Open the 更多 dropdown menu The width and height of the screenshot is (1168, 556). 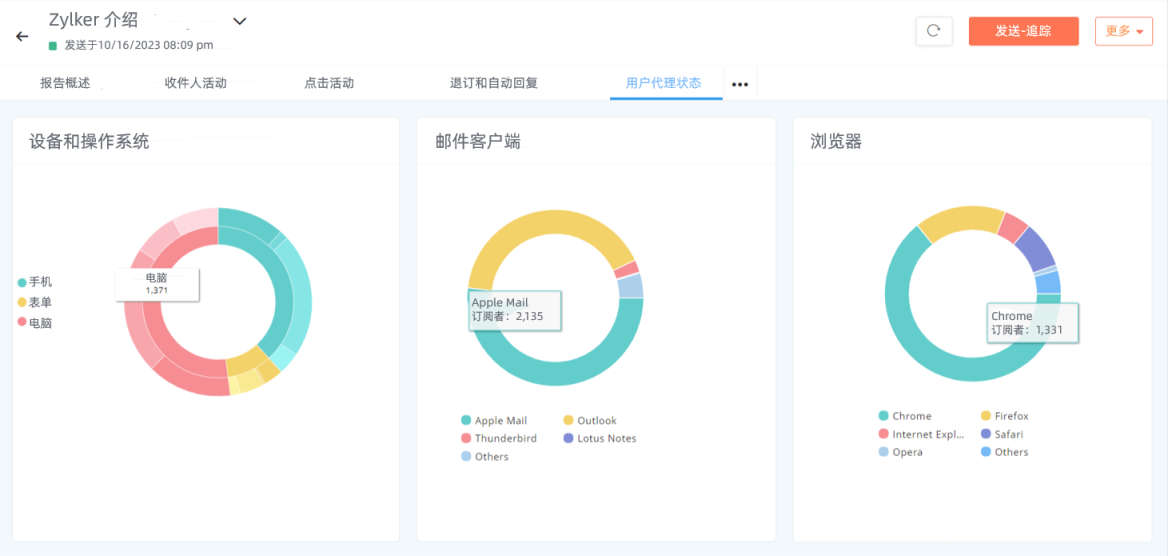click(x=1123, y=31)
